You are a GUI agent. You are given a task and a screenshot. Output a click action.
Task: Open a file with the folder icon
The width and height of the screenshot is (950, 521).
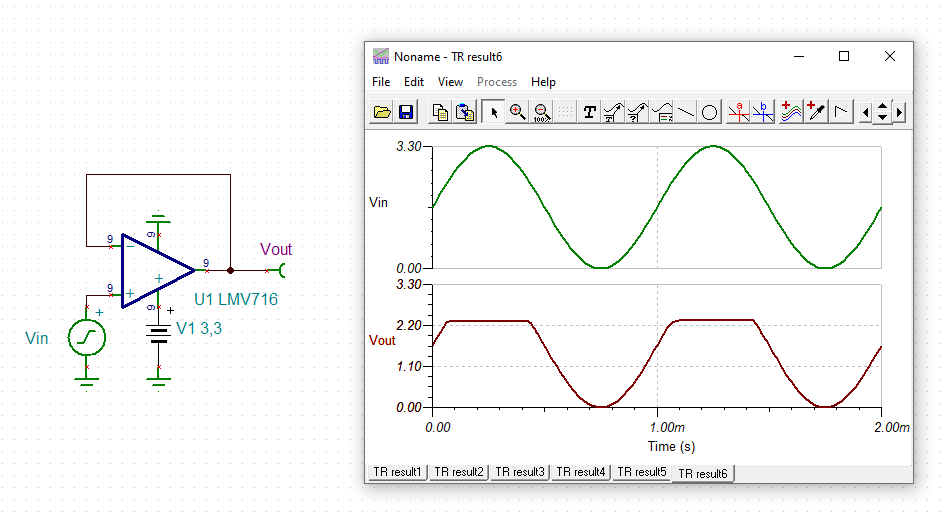tap(382, 112)
